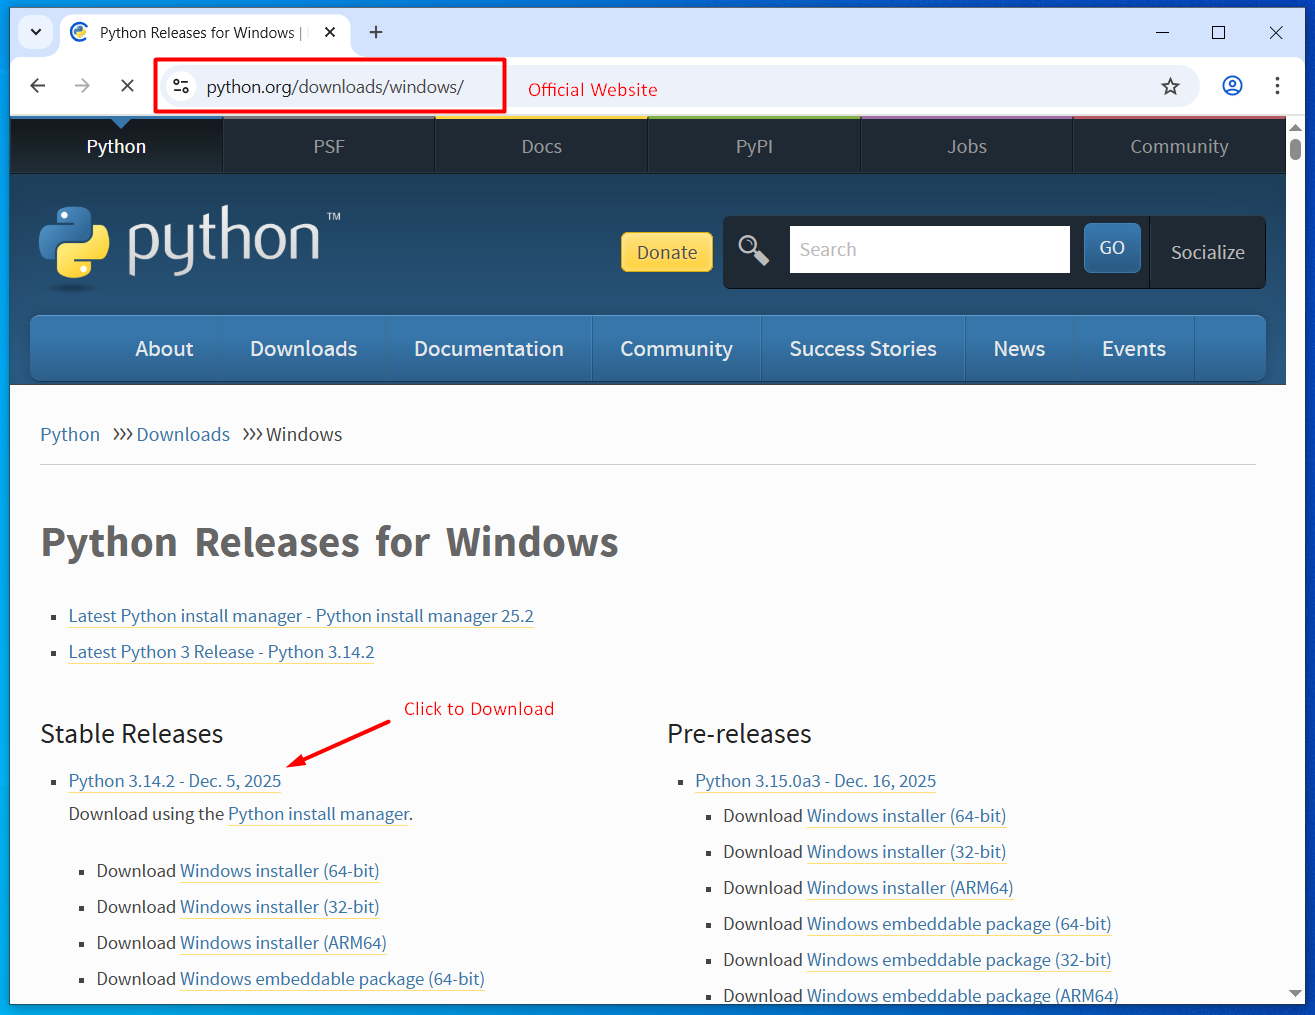Open the About navigation menu
Viewport: 1315px width, 1015px height.
pyautogui.click(x=164, y=349)
